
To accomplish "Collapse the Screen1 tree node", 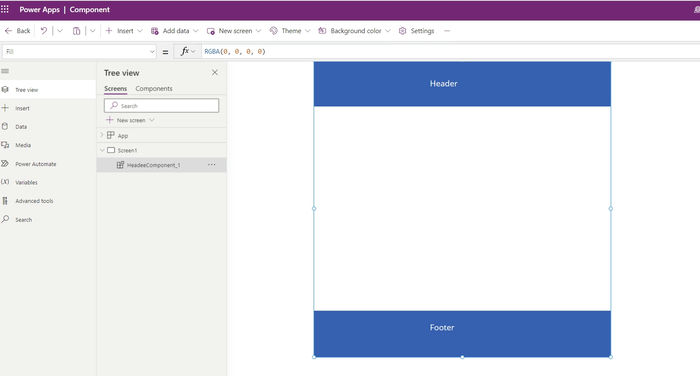I will 102,150.
